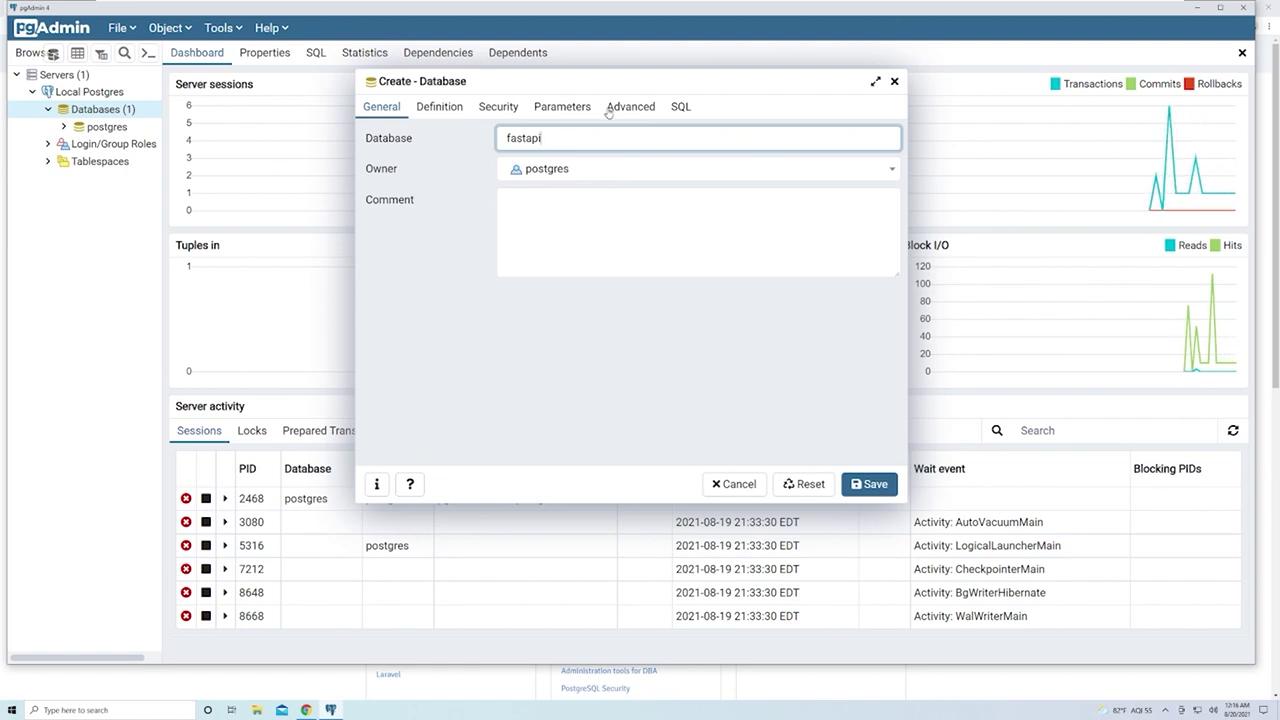The image size is (1280, 720).
Task: Click the info icon button in dialog footer
Action: [x=377, y=484]
